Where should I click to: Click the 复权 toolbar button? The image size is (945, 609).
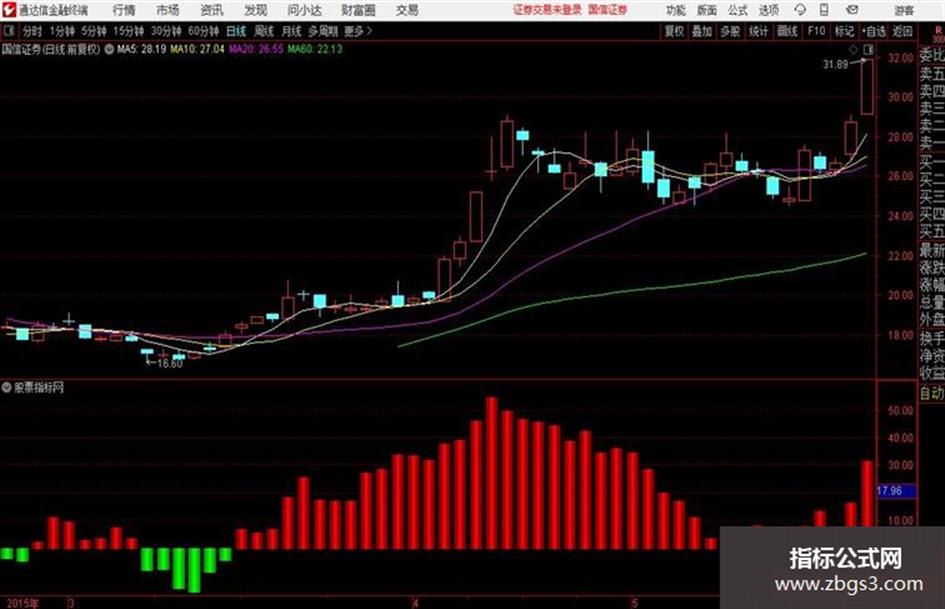click(x=674, y=31)
